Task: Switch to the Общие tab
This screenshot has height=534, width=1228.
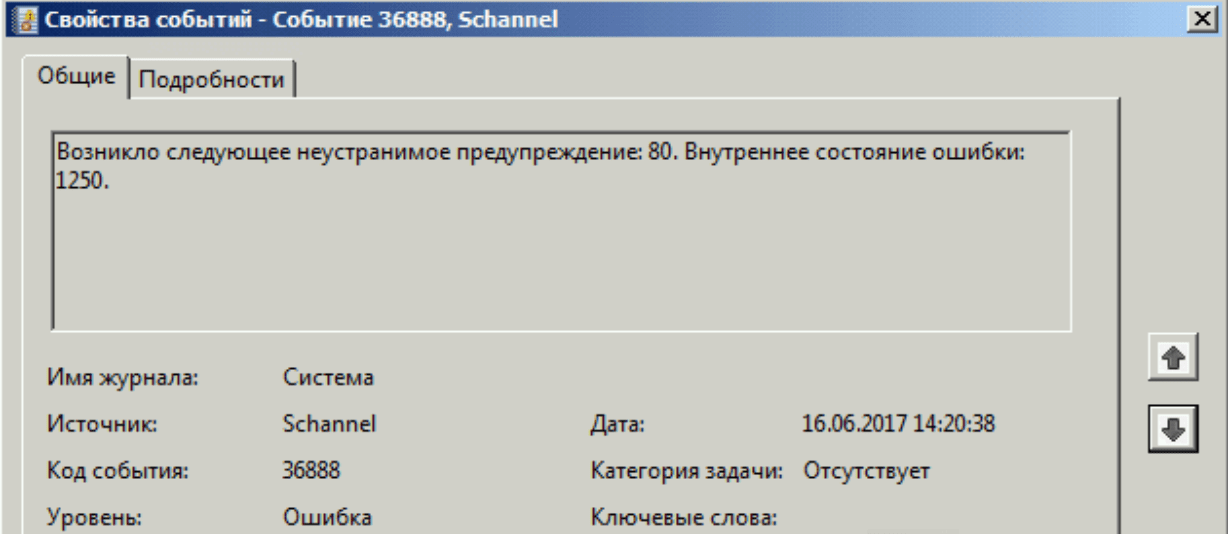Action: (x=76, y=78)
